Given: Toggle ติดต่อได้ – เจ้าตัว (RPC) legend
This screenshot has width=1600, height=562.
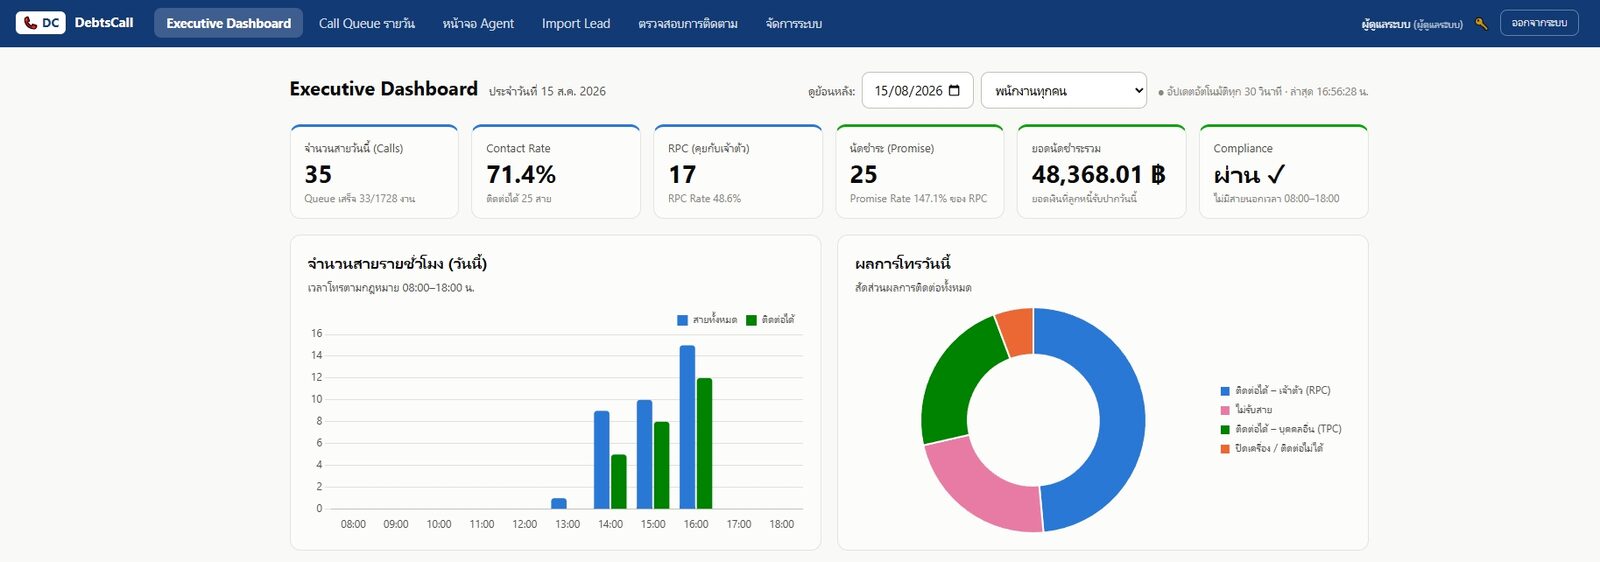Looking at the screenshot, I should (1275, 391).
